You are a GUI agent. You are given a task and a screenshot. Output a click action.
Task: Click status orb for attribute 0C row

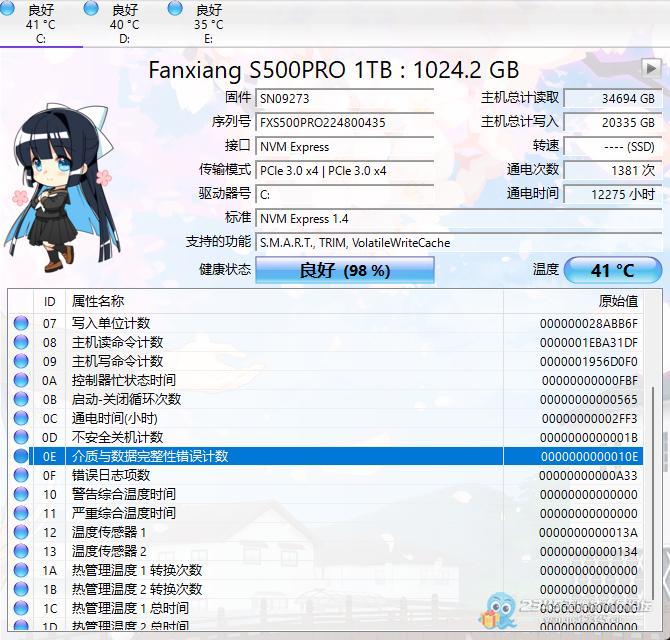point(21,418)
